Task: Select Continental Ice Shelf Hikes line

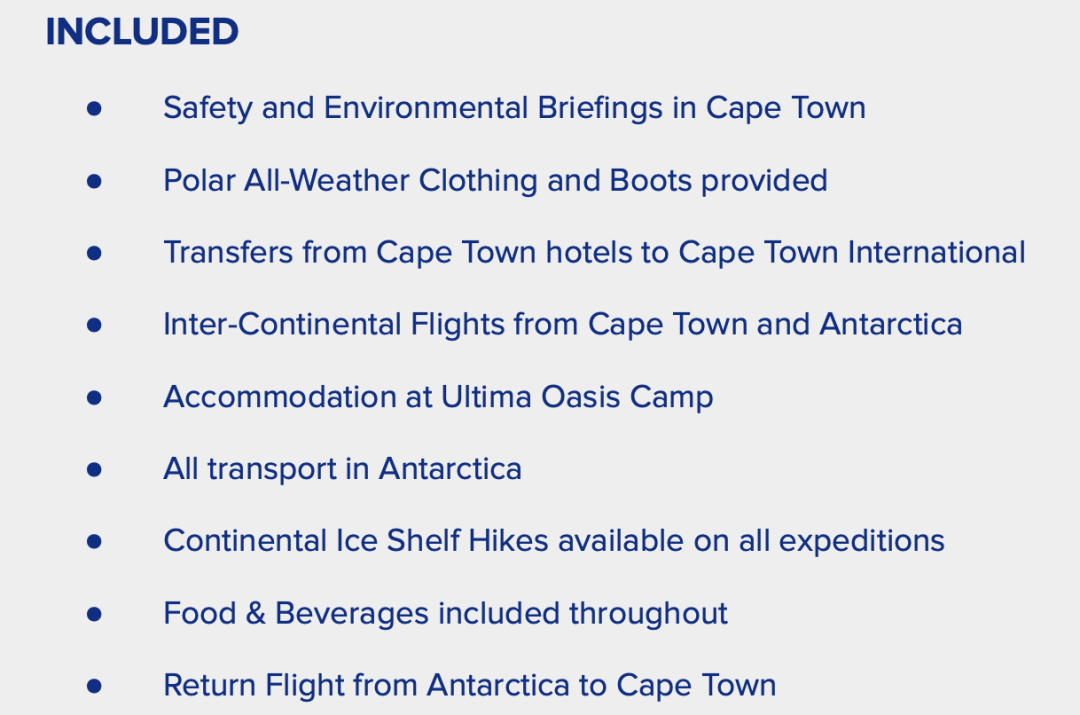Action: [x=554, y=541]
